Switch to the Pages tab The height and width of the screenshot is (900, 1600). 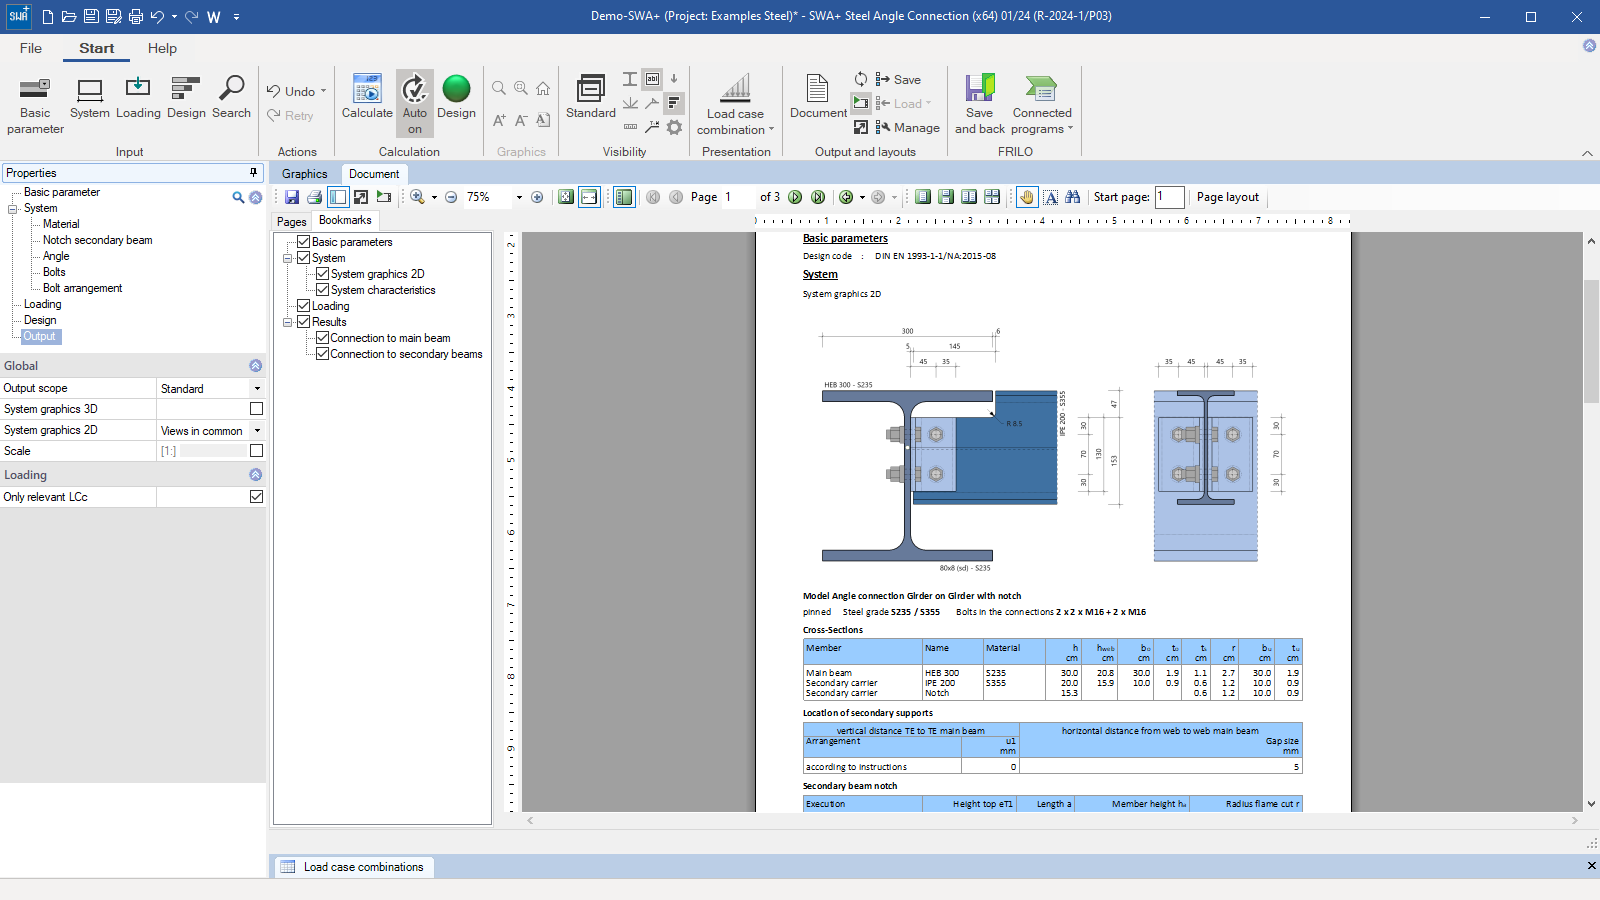pos(292,221)
